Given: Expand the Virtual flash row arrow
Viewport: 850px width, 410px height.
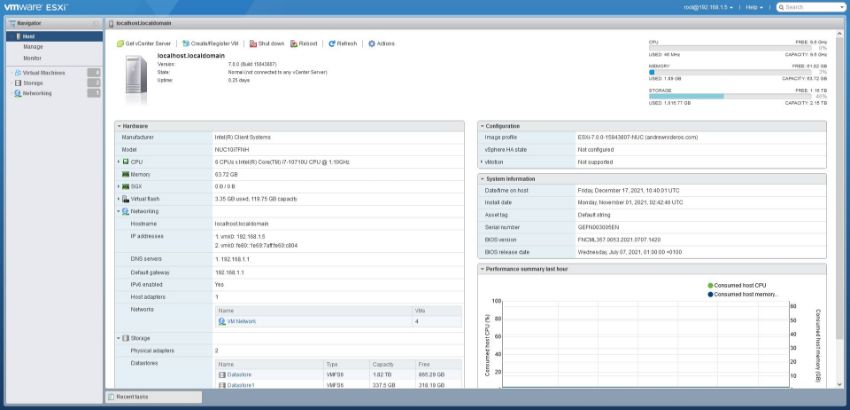Looking at the screenshot, I should [x=118, y=199].
